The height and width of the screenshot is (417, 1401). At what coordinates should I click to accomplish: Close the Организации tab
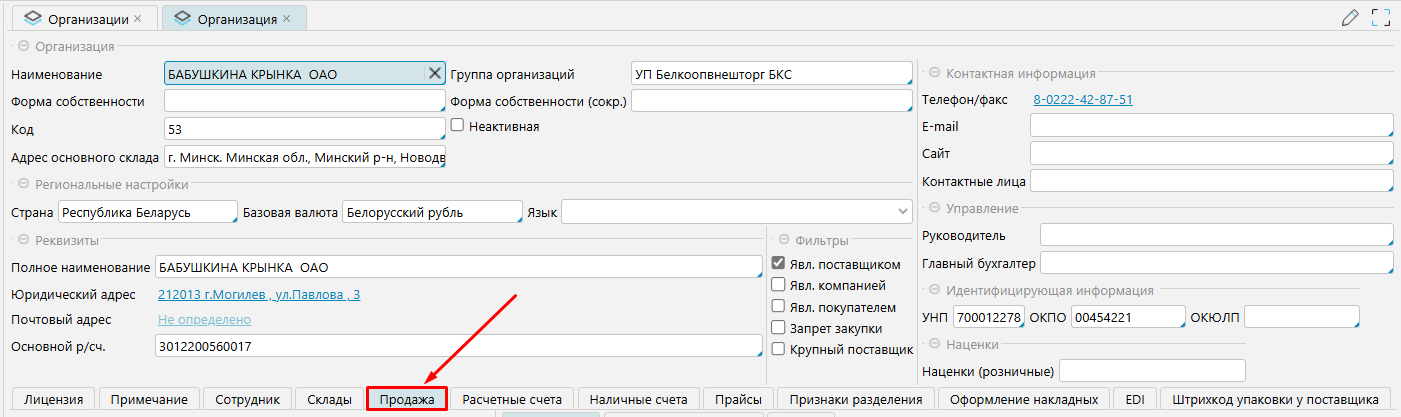click(x=138, y=19)
